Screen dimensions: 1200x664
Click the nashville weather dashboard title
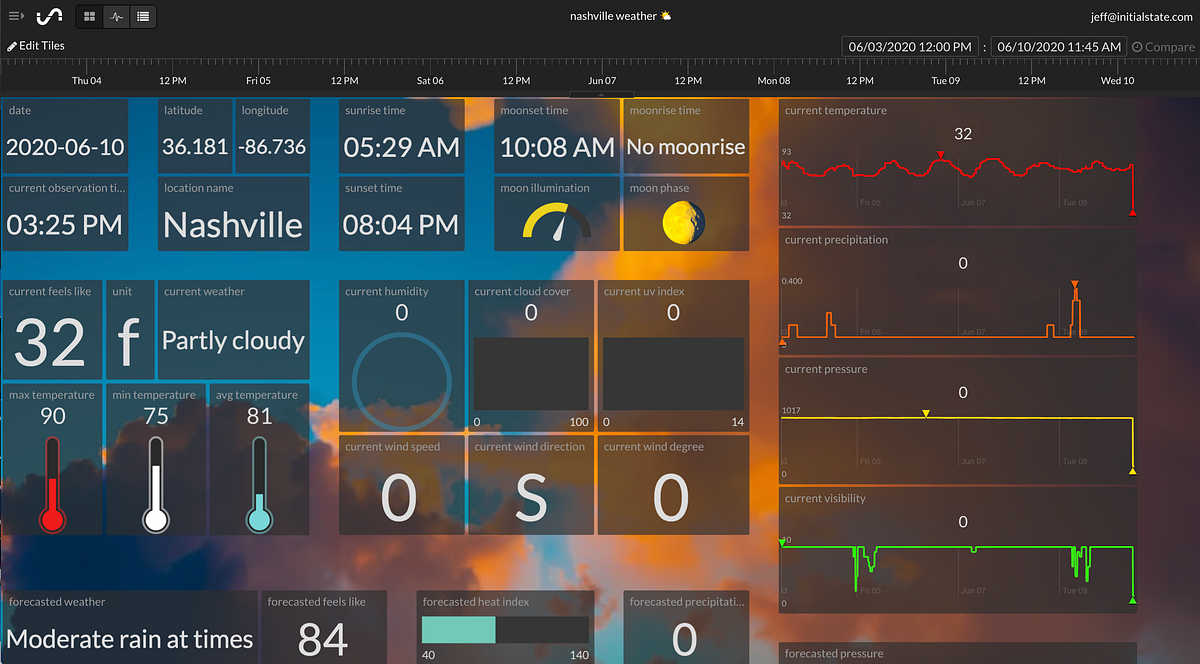point(621,16)
